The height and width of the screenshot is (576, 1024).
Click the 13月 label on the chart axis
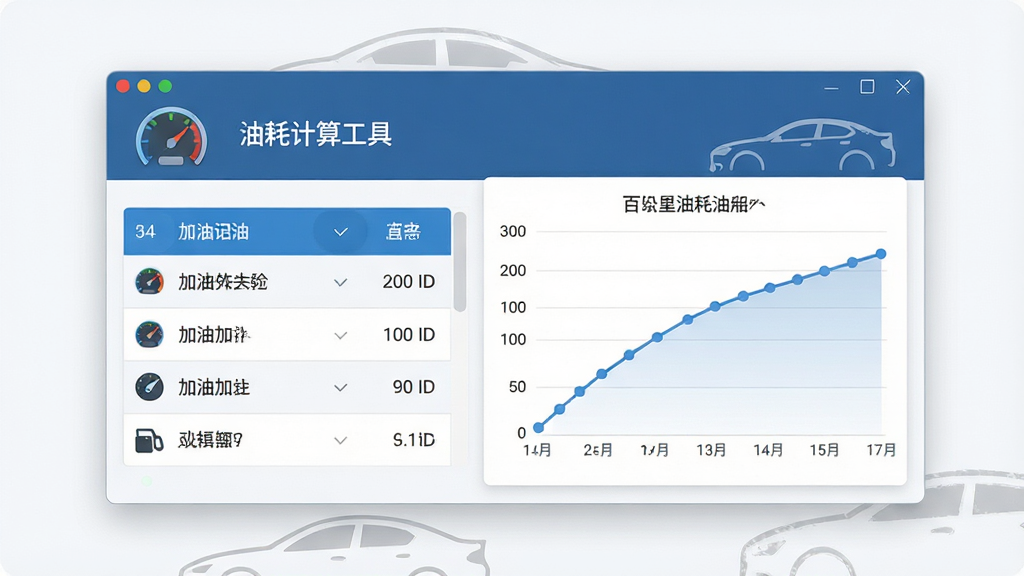pyautogui.click(x=711, y=450)
